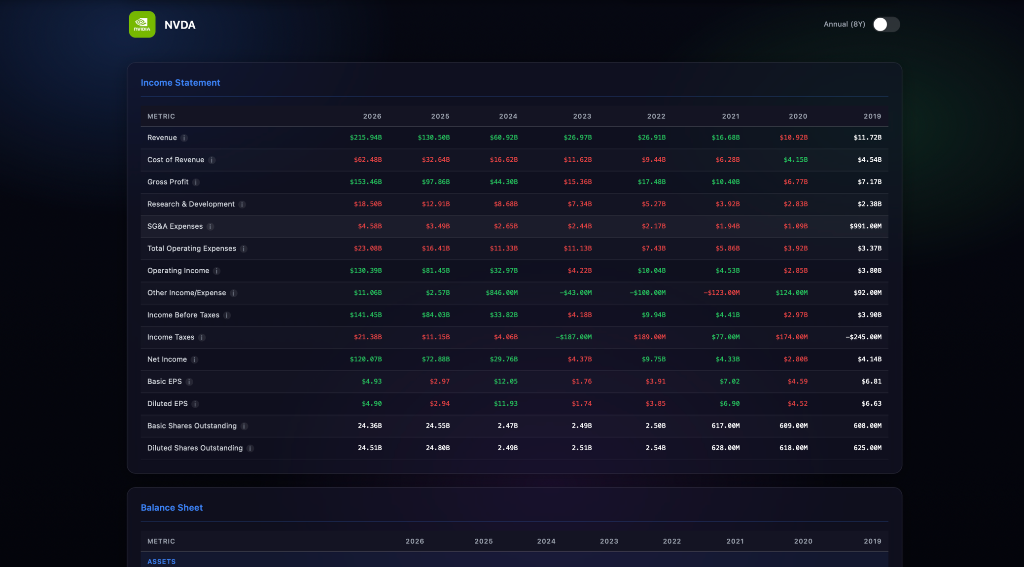Select the 2021 Basic EPS $7.02
Image resolution: width=1024 pixels, height=567 pixels.
729,382
